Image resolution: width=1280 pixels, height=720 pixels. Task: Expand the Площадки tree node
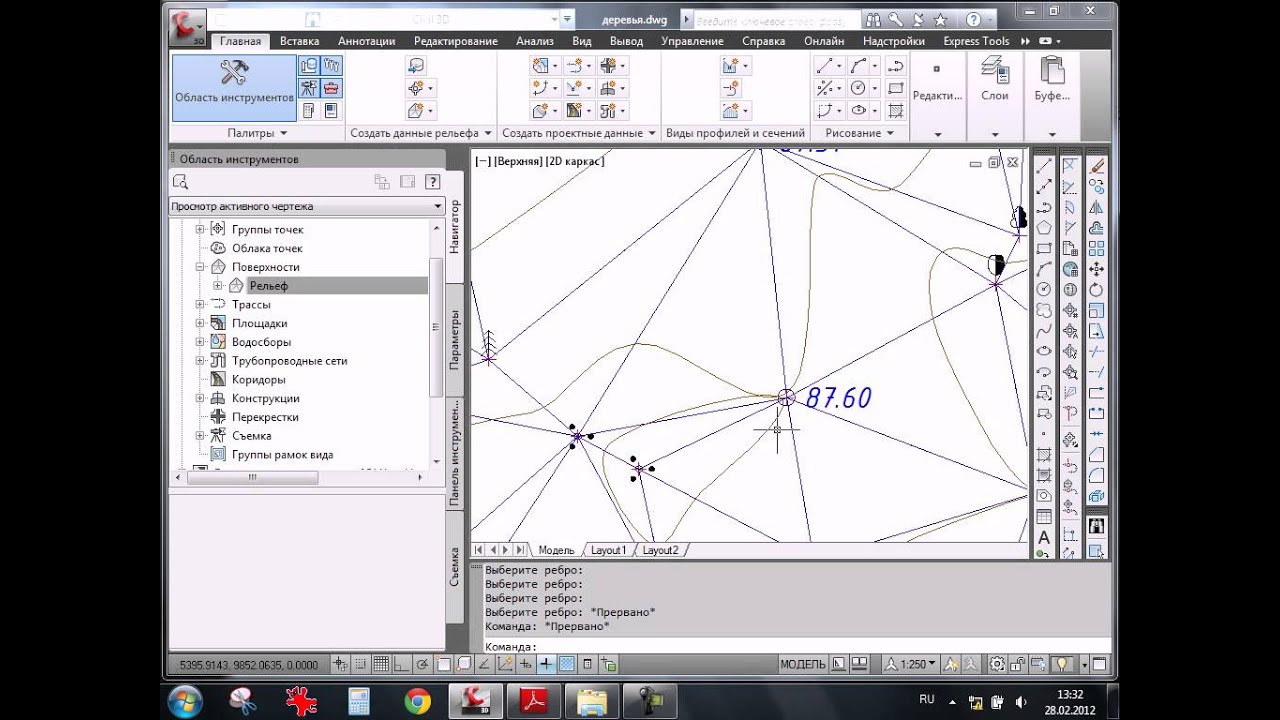click(200, 323)
